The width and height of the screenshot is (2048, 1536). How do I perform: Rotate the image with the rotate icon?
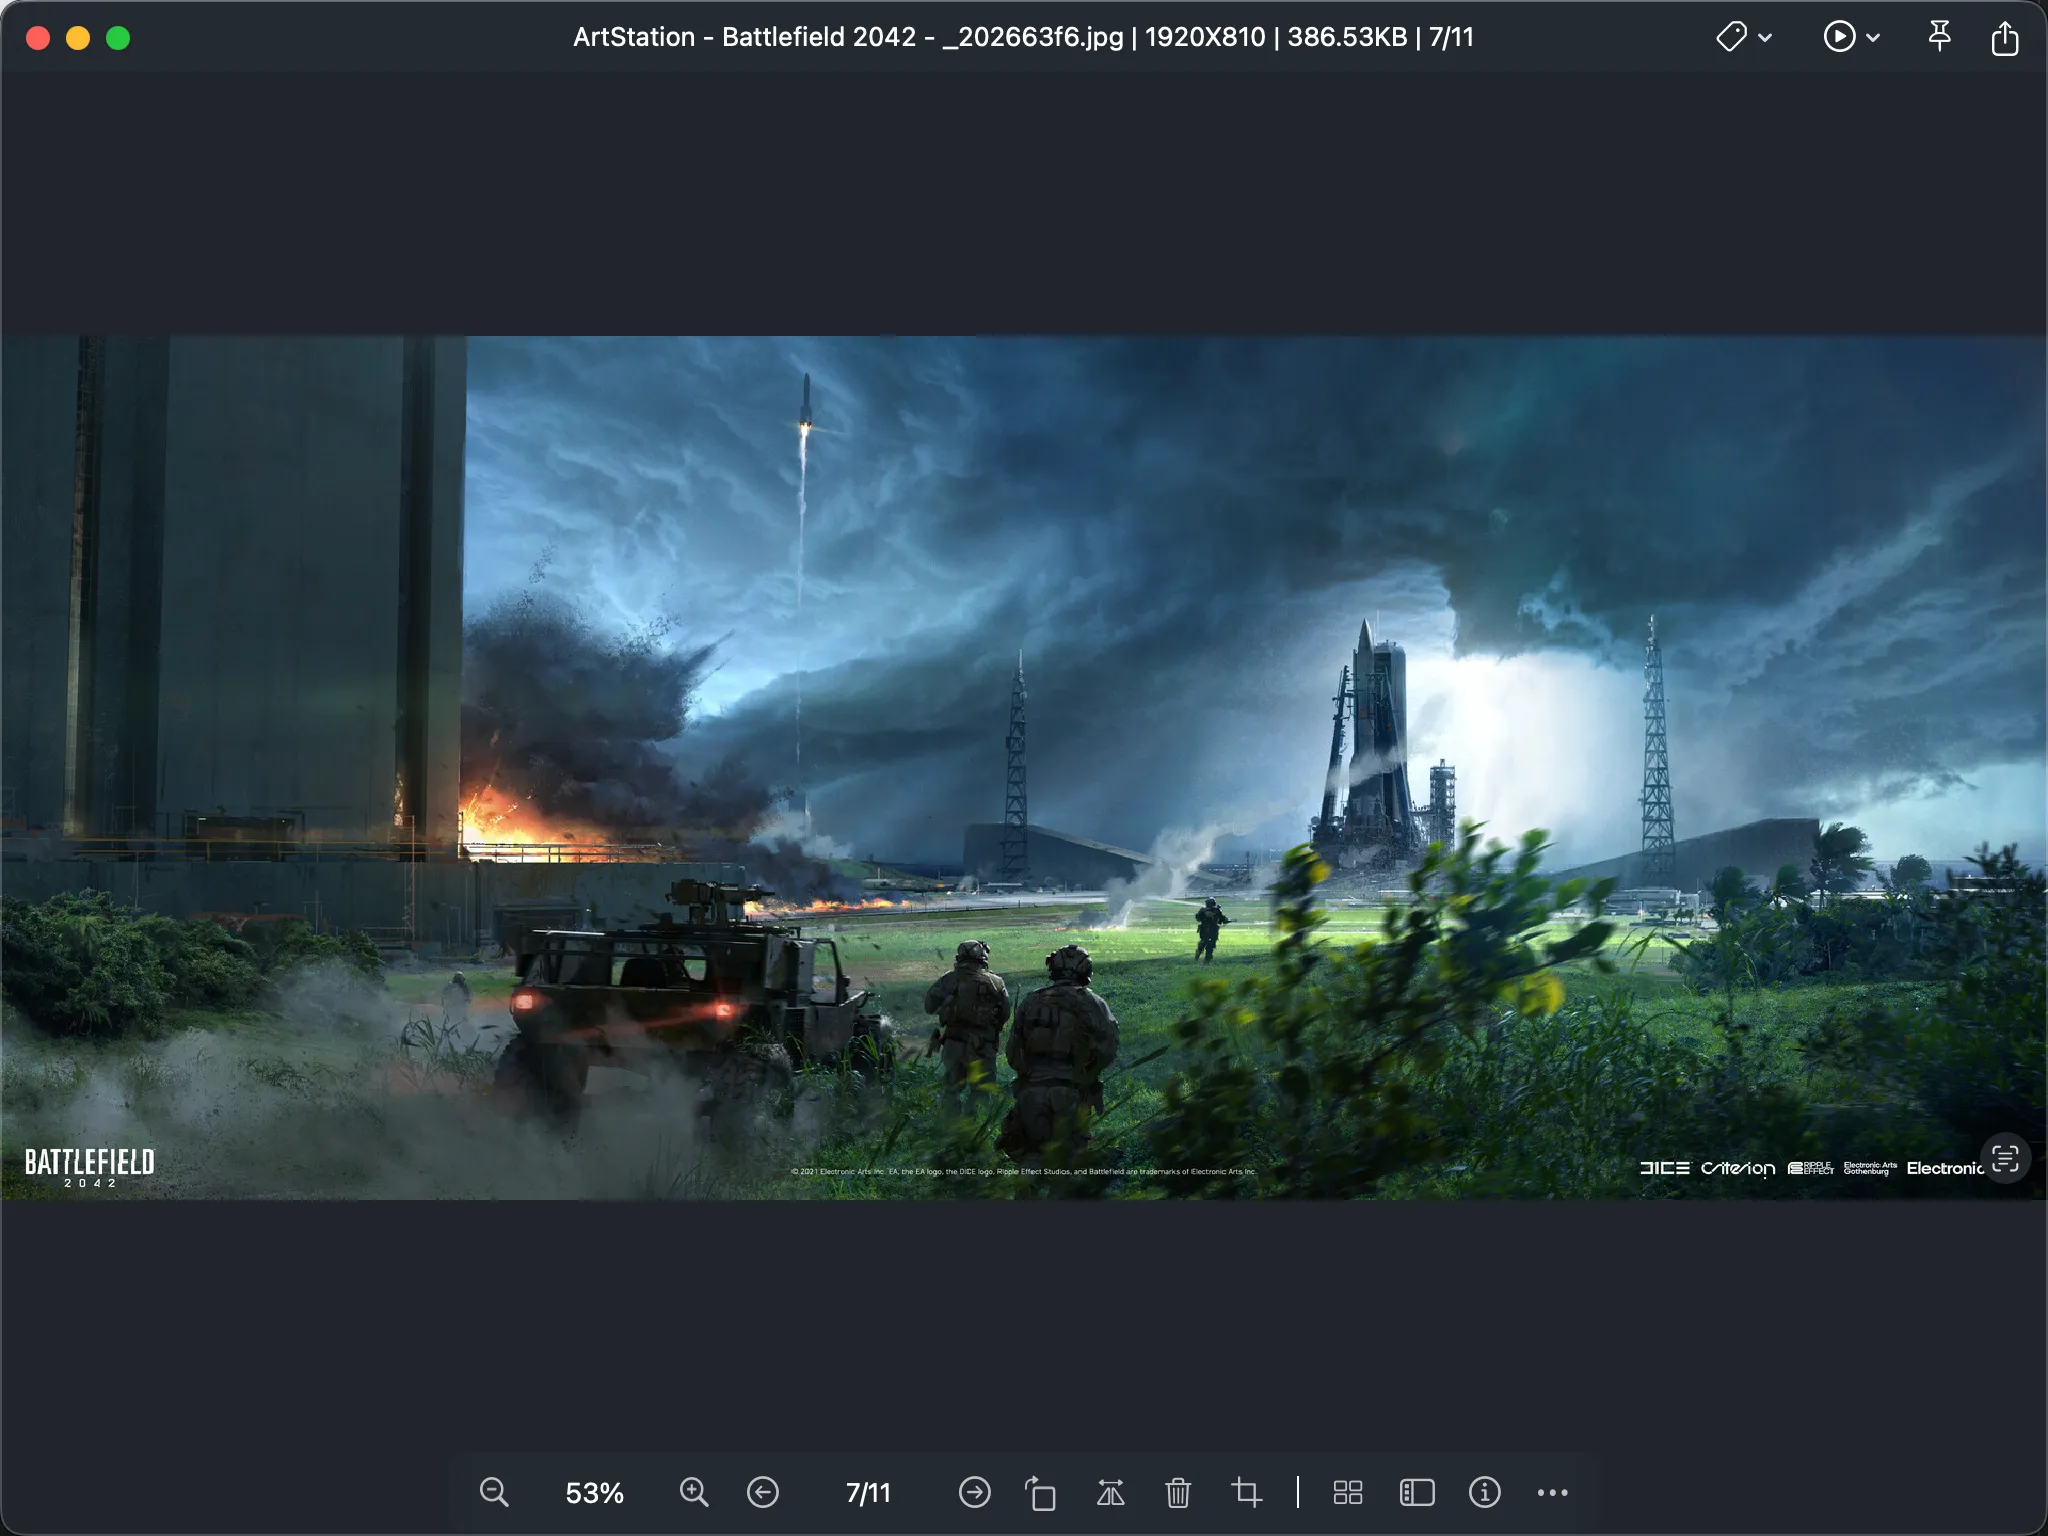1040,1492
